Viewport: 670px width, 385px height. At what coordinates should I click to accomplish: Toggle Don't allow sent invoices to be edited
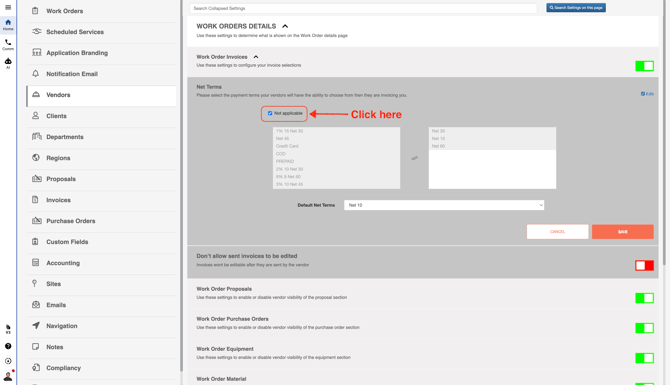[x=644, y=265]
